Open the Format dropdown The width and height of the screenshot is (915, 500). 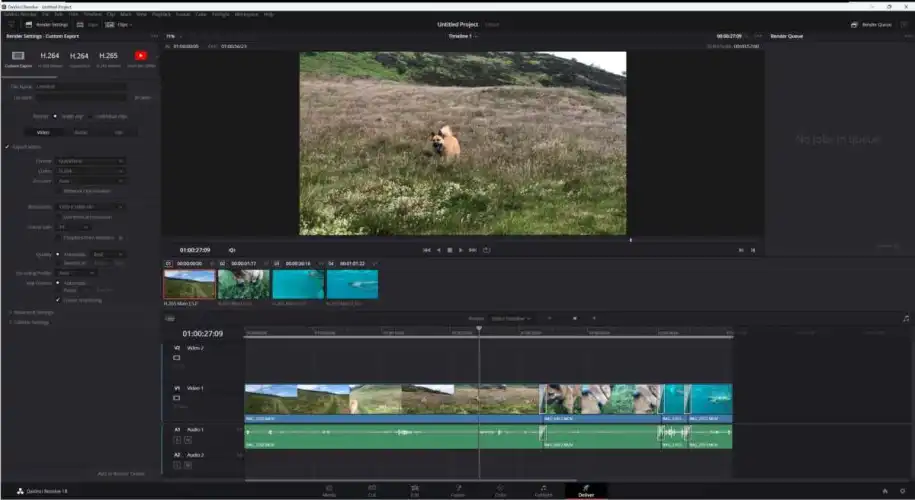pos(91,160)
